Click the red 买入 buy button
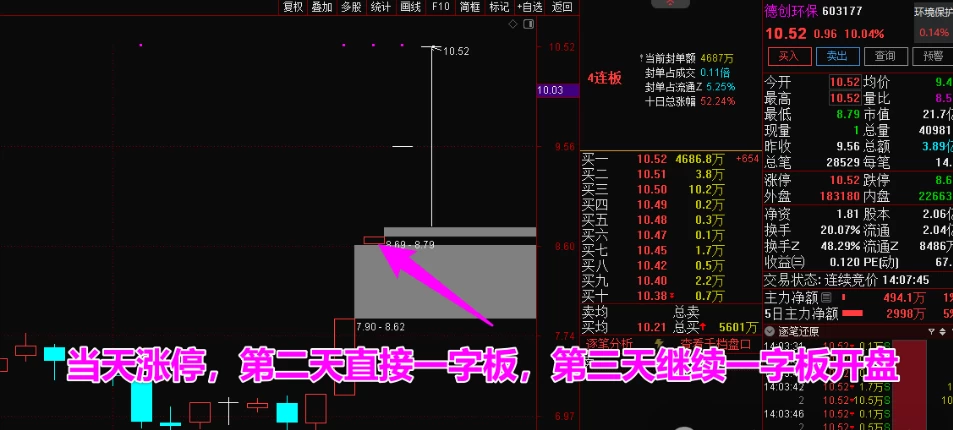This screenshot has width=953, height=430. click(x=789, y=57)
